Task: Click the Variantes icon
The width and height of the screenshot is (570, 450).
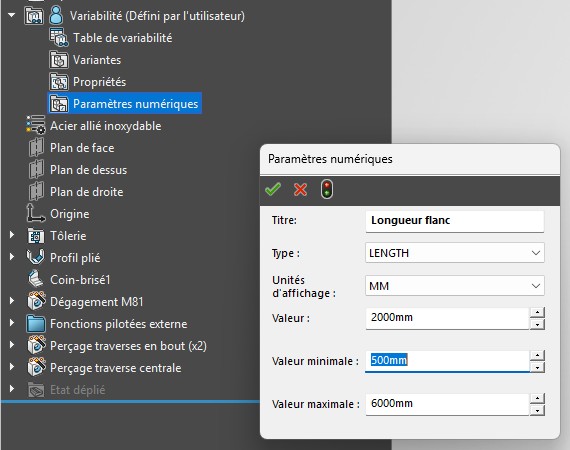Action: (x=59, y=60)
